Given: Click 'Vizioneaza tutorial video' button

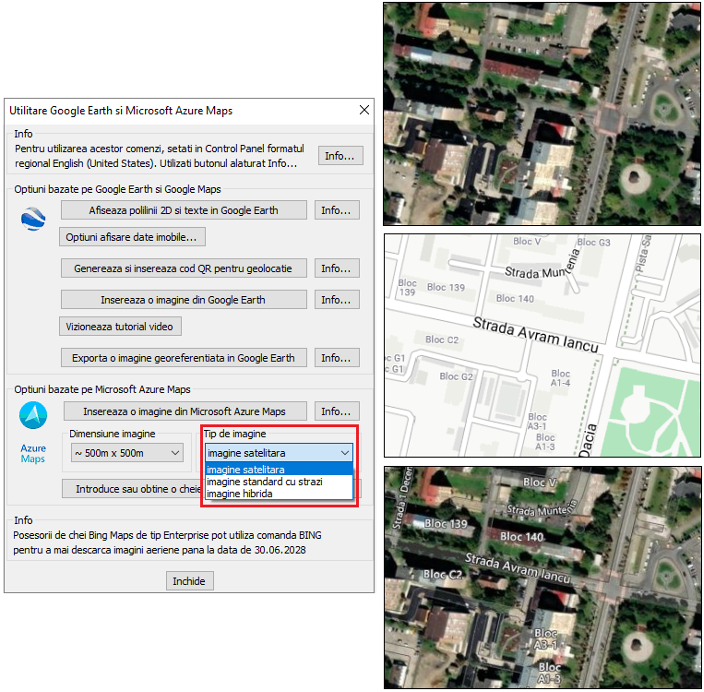Looking at the screenshot, I should click(120, 326).
